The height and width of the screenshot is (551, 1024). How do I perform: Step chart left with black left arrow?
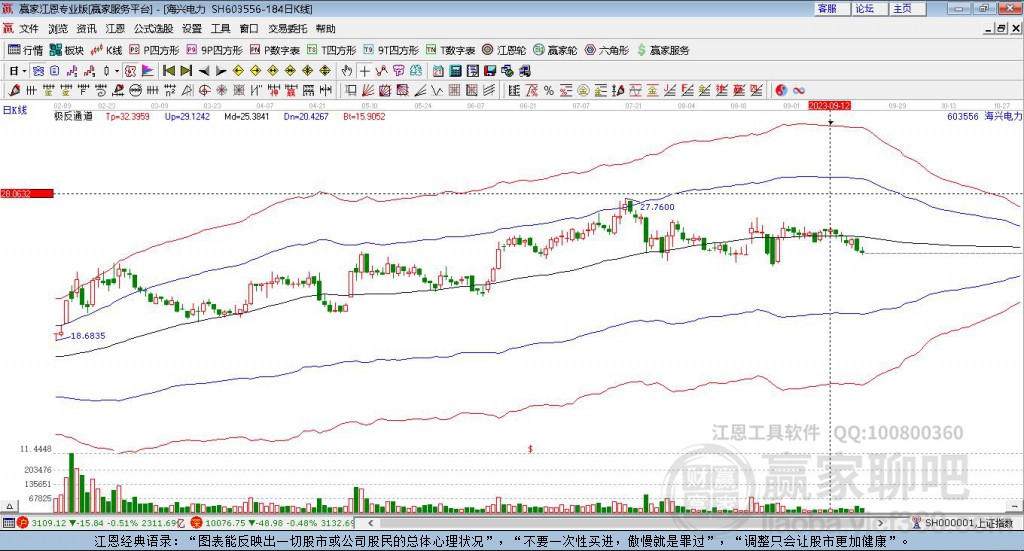[x=204, y=71]
